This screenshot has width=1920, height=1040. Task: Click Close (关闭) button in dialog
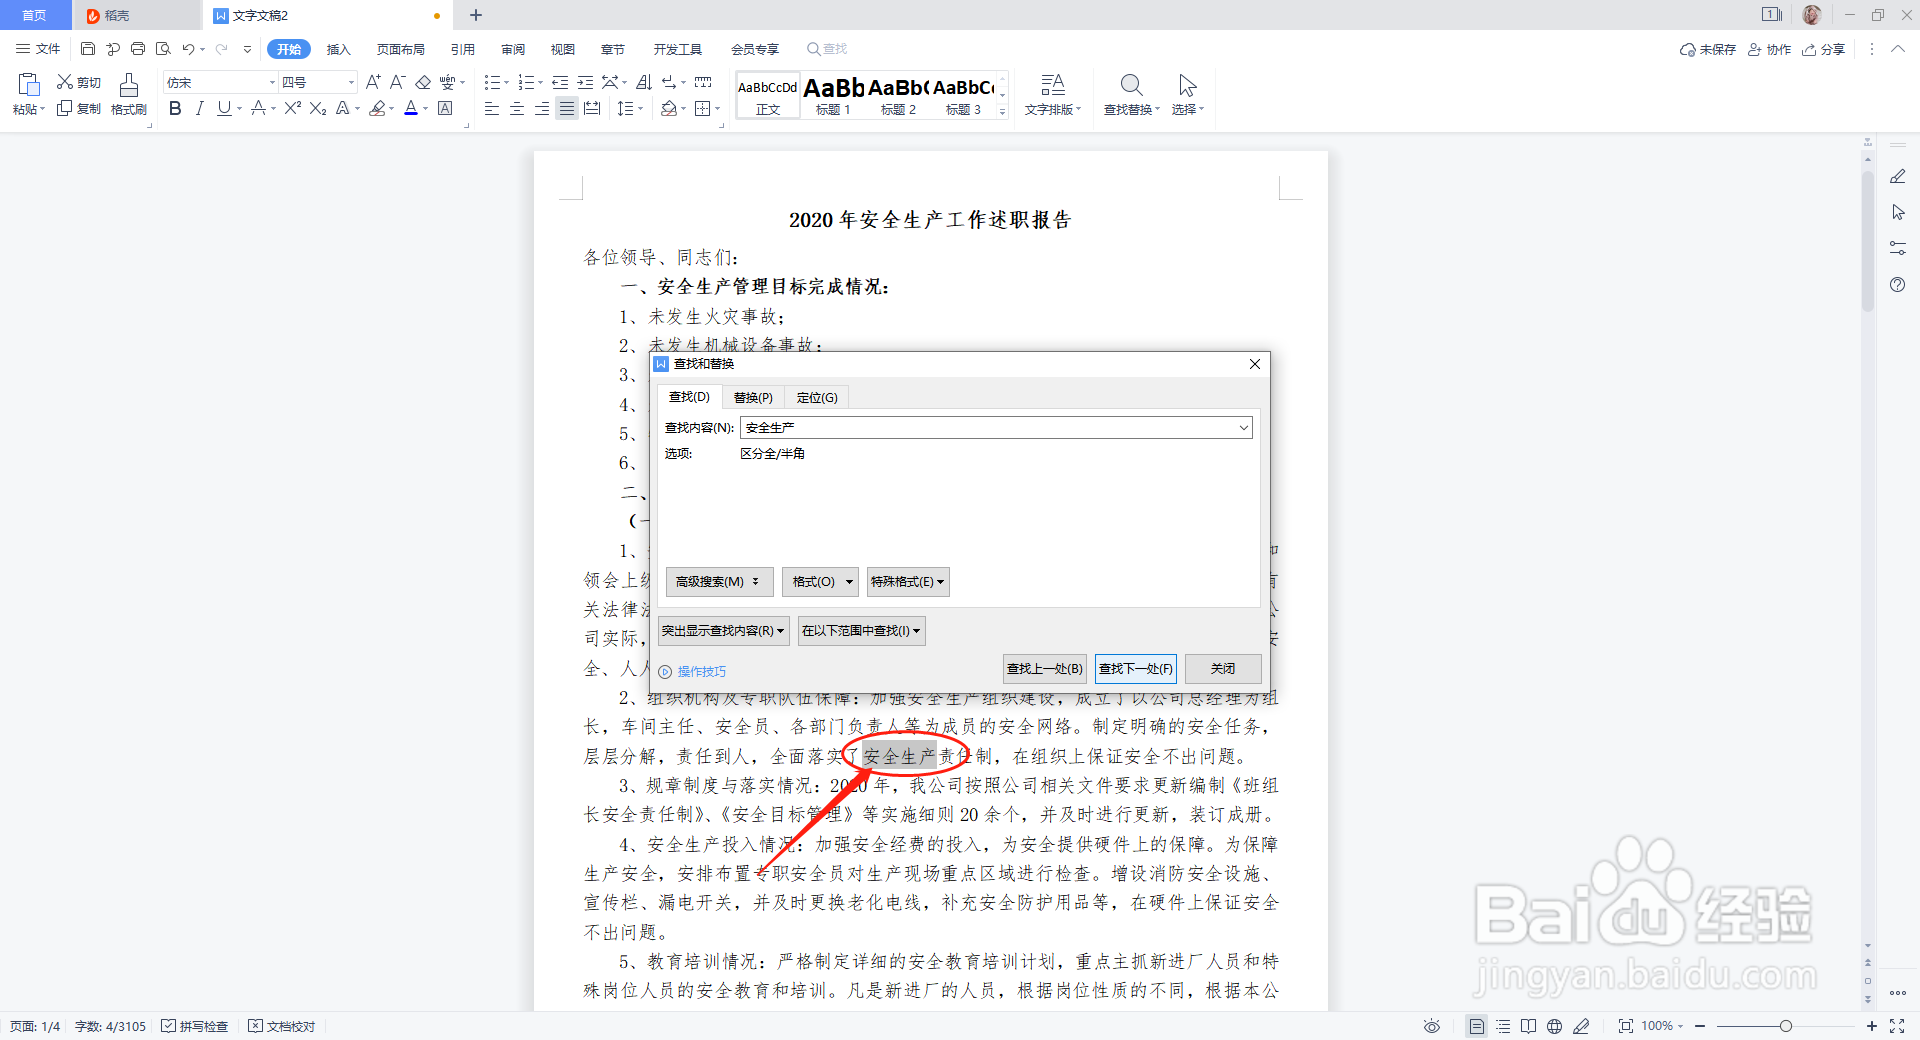[x=1223, y=669]
